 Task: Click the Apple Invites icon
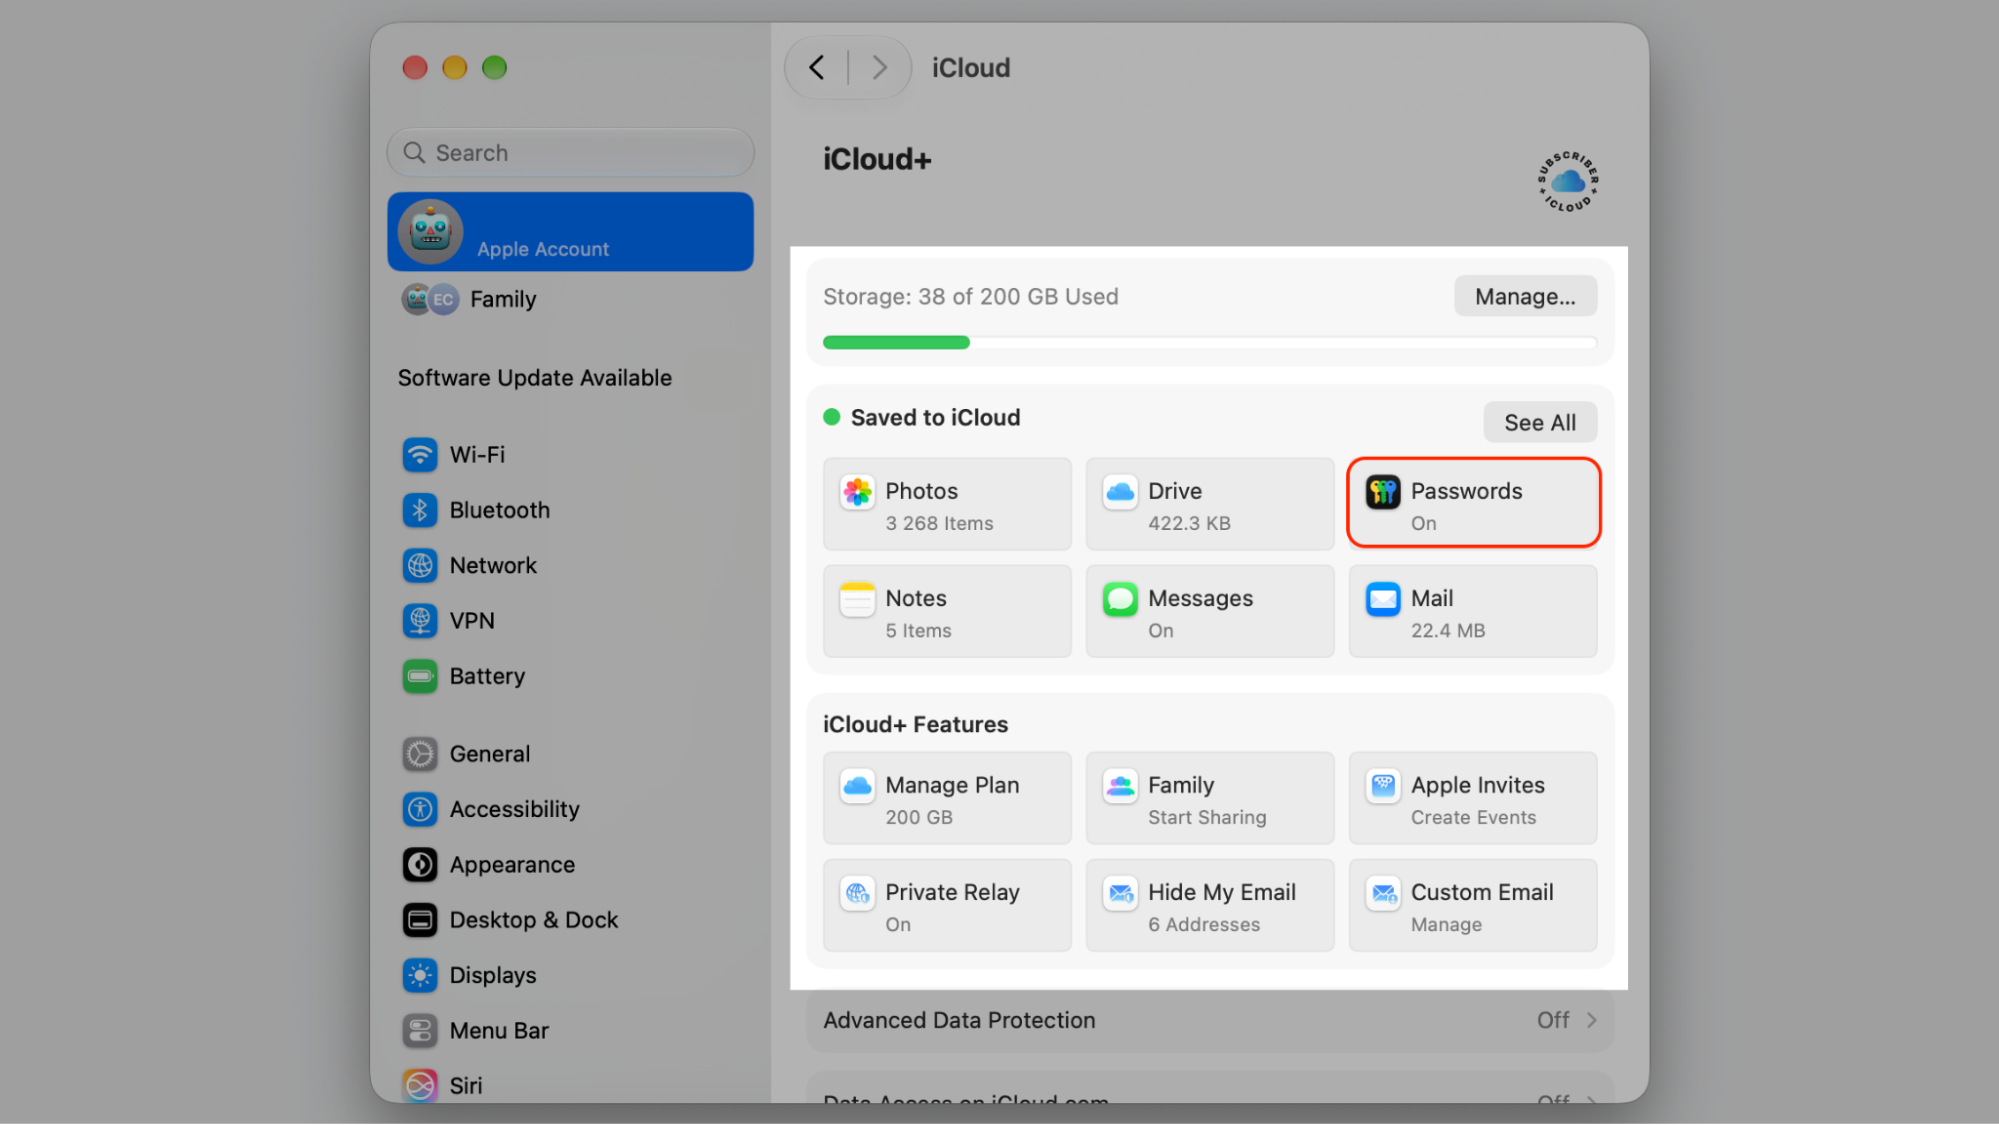click(1383, 786)
